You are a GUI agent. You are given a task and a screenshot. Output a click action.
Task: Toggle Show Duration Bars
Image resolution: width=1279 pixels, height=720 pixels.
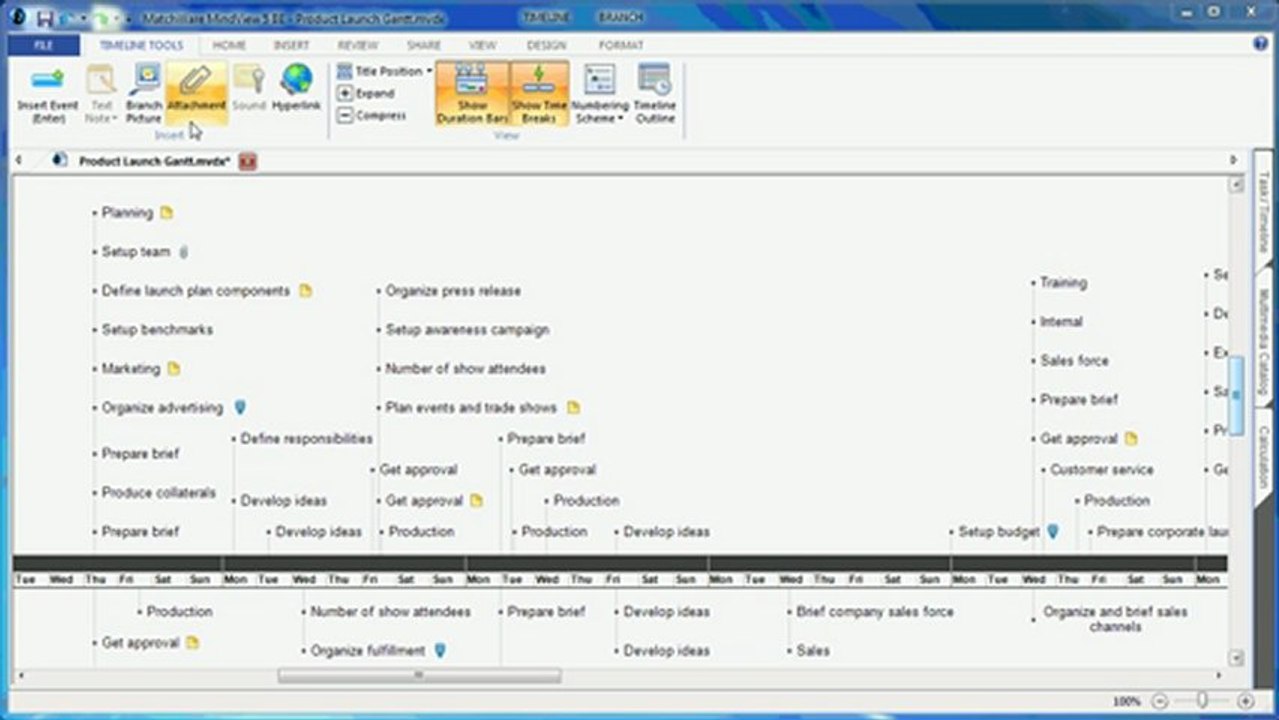click(472, 94)
